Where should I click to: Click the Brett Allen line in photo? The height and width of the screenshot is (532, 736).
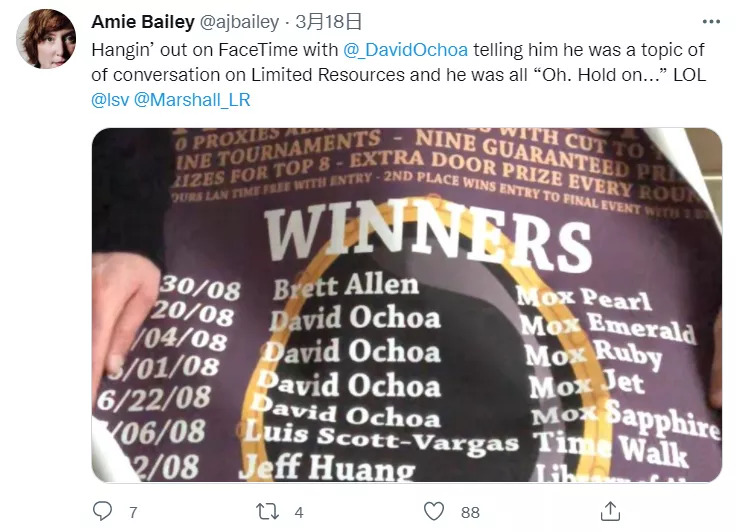(x=346, y=285)
